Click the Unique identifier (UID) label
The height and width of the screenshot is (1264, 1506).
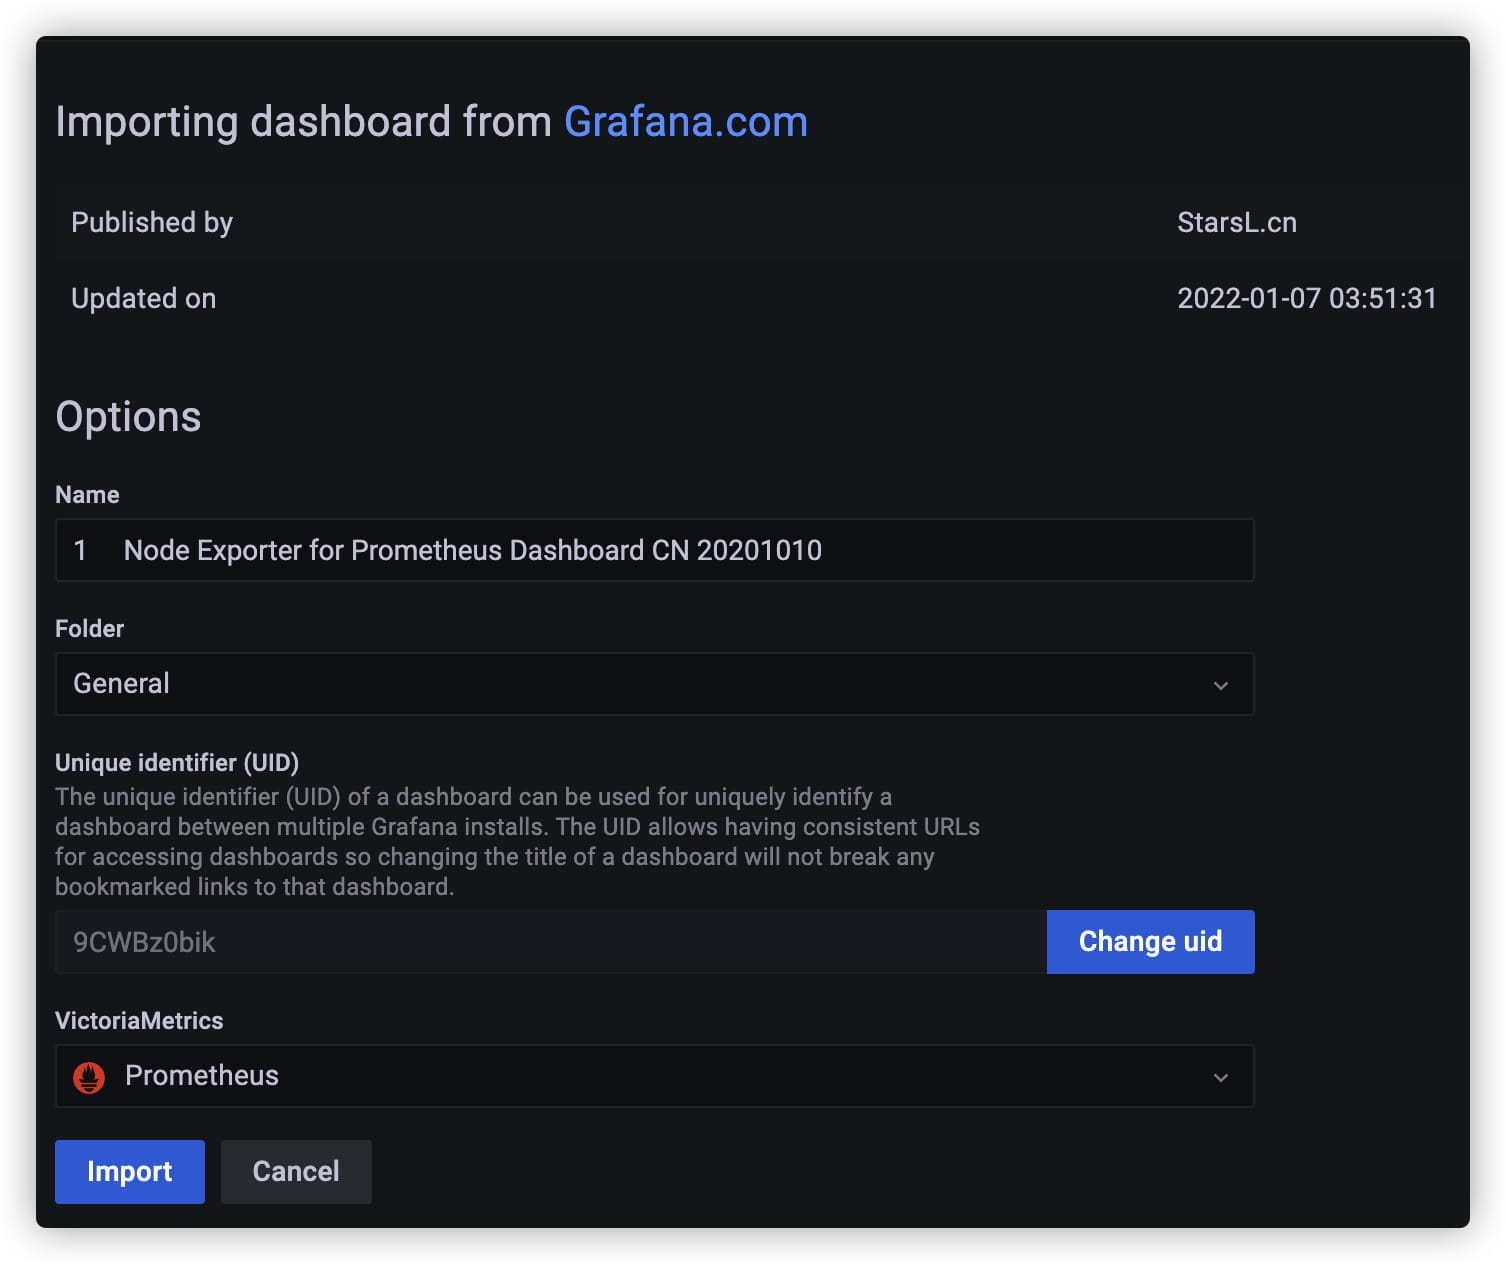coord(177,763)
